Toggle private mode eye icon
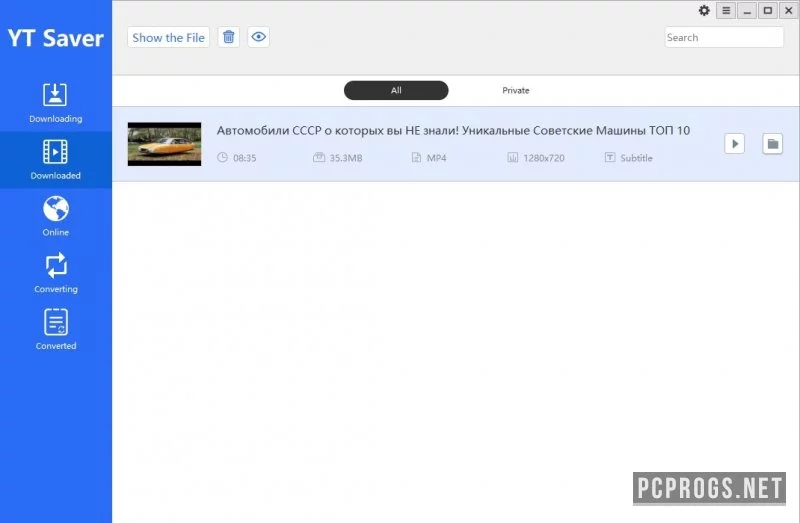This screenshot has height=523, width=800. pos(259,37)
